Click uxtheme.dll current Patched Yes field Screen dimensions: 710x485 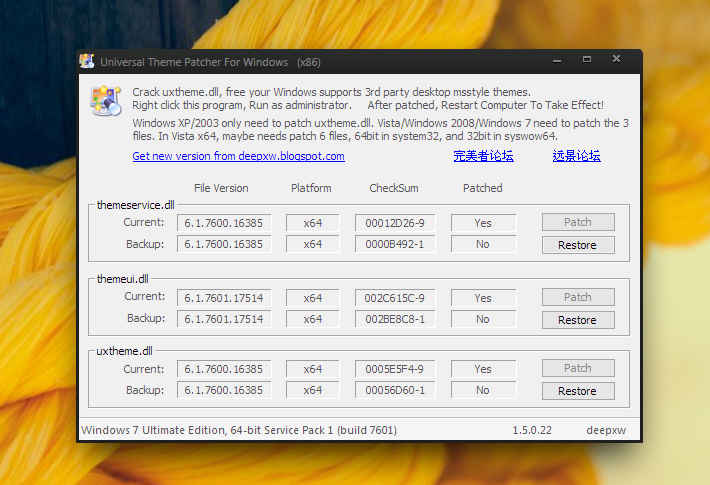483,369
